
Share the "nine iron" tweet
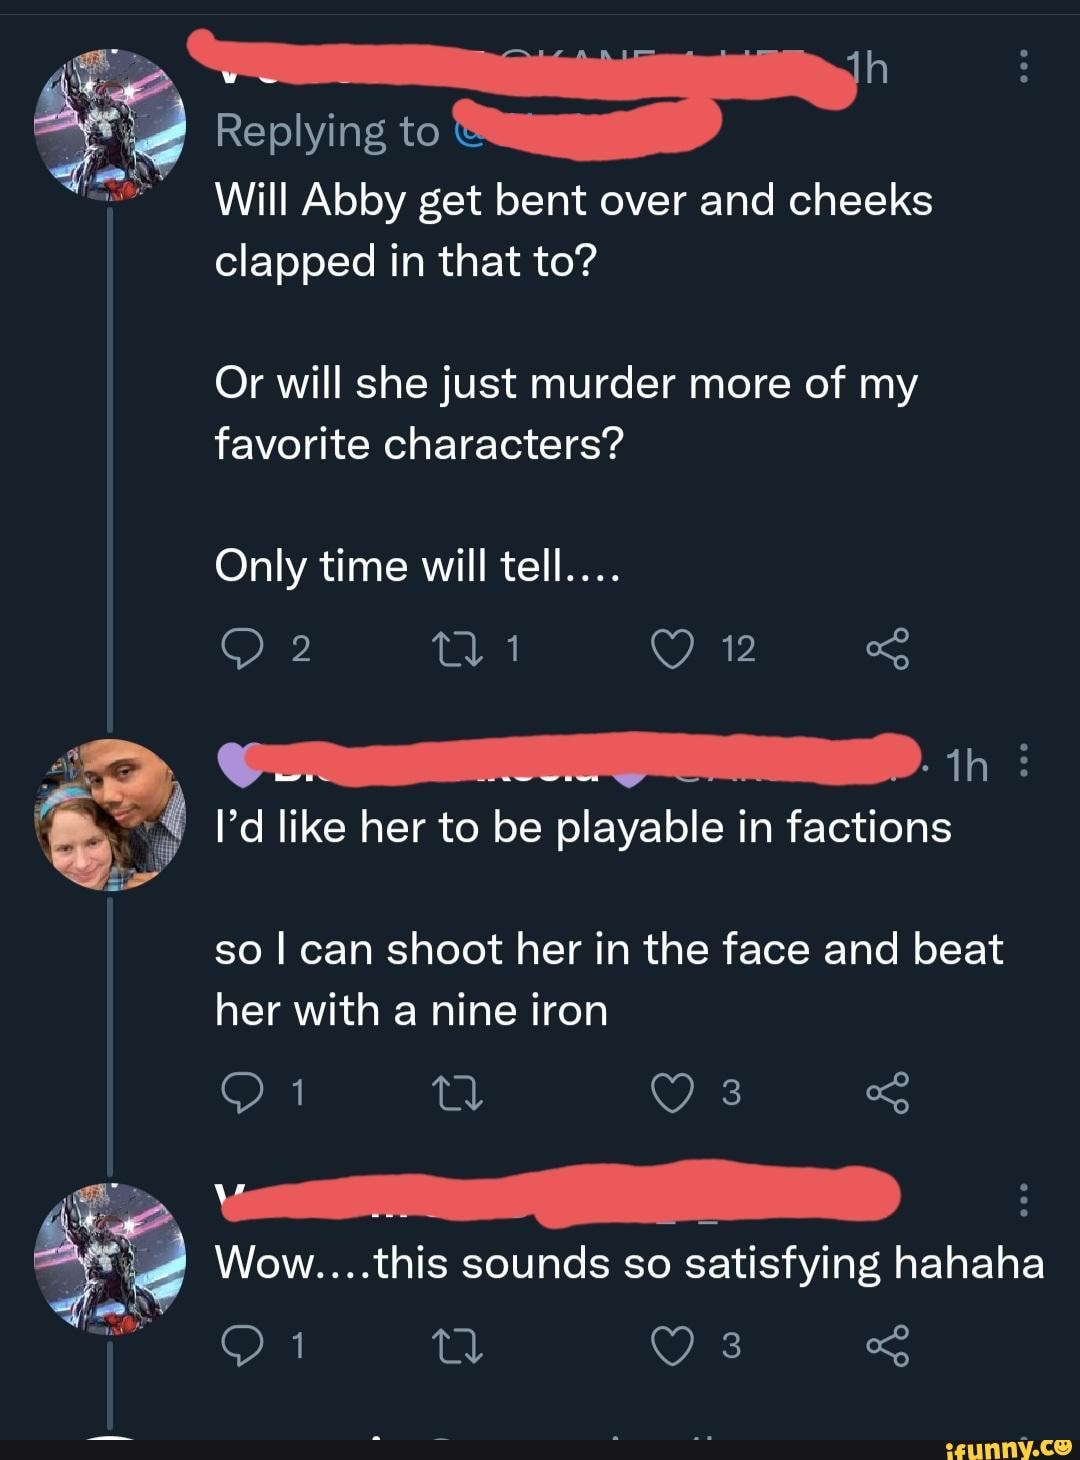pyautogui.click(x=888, y=1093)
